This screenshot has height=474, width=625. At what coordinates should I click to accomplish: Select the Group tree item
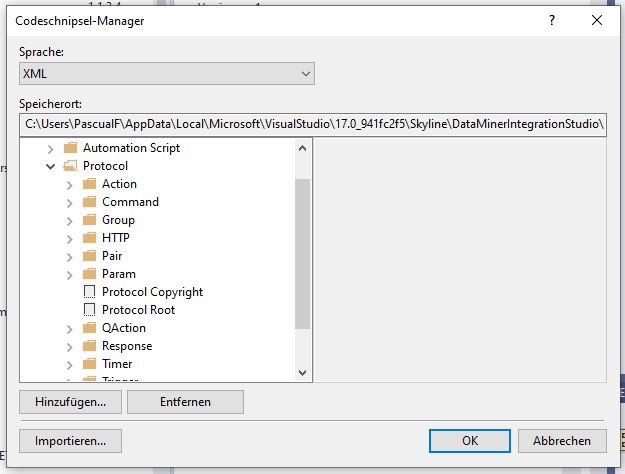118,220
